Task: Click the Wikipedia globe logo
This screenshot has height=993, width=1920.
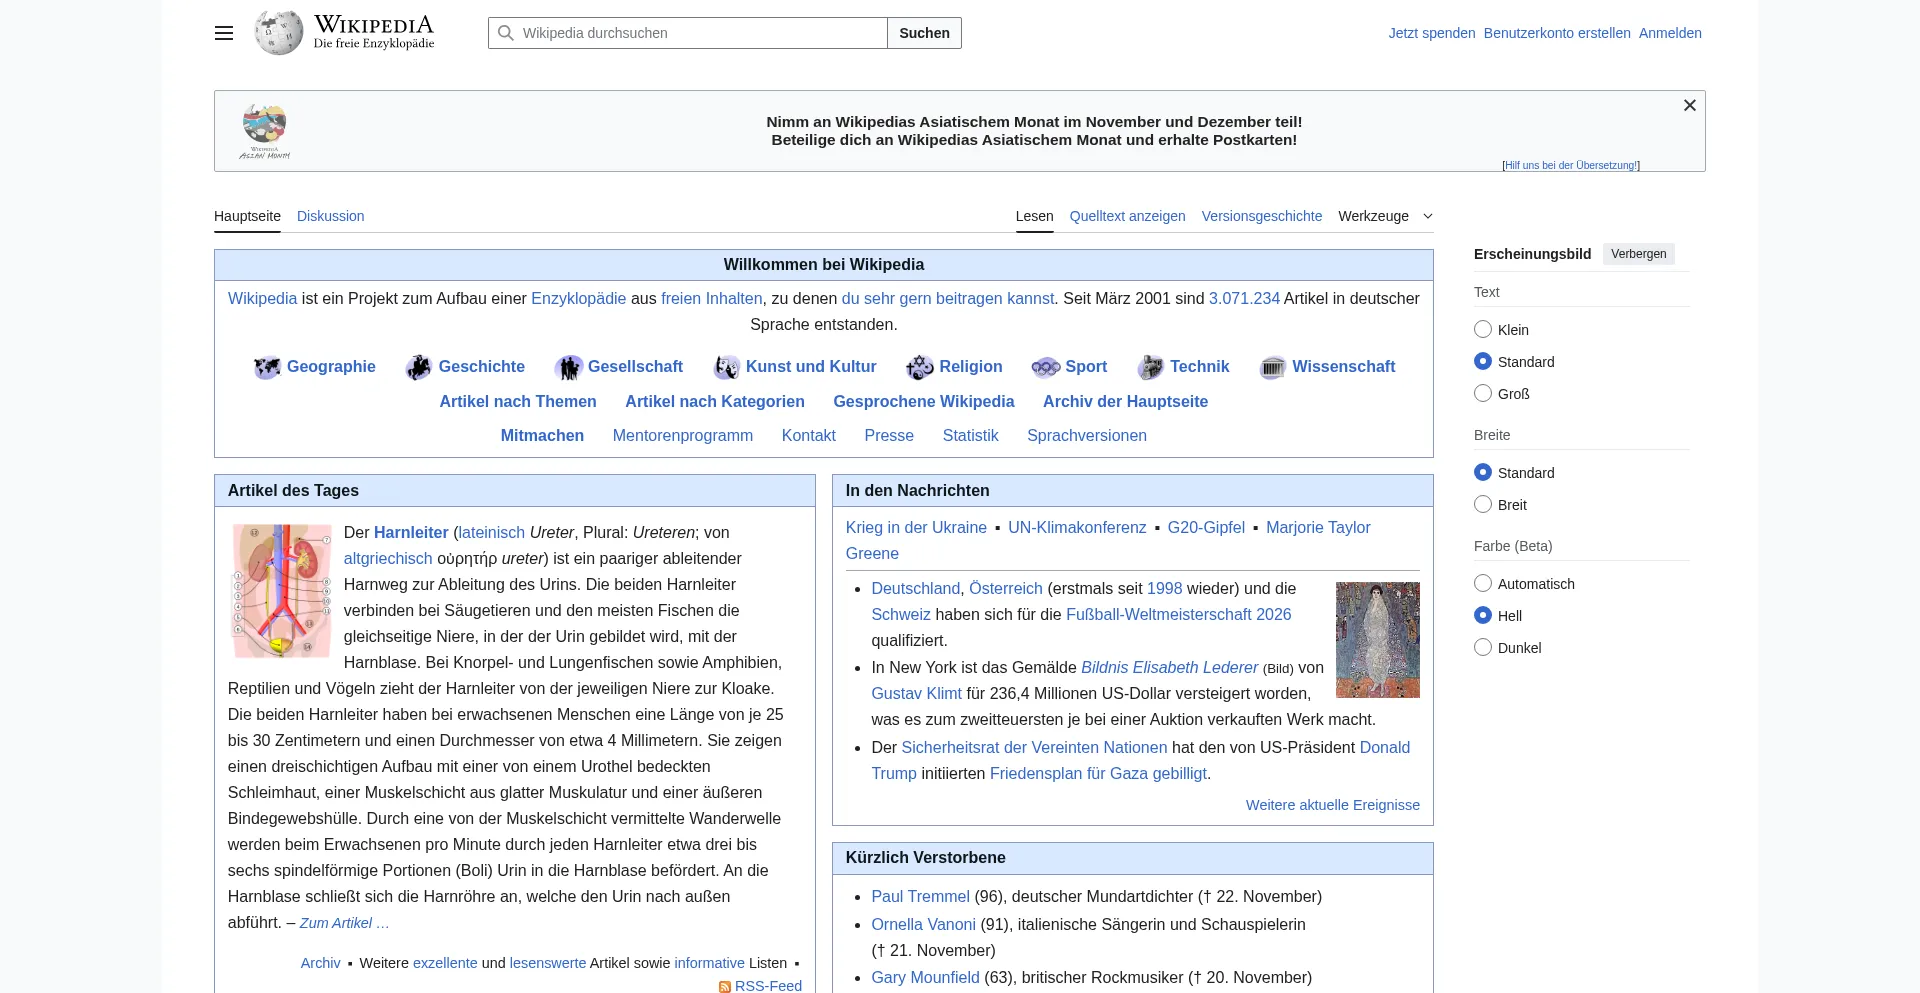Action: pos(279,33)
